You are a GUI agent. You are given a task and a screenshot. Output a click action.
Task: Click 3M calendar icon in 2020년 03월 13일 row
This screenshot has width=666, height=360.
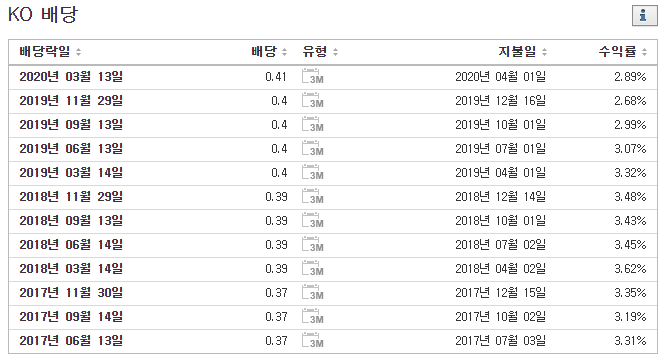[313, 76]
